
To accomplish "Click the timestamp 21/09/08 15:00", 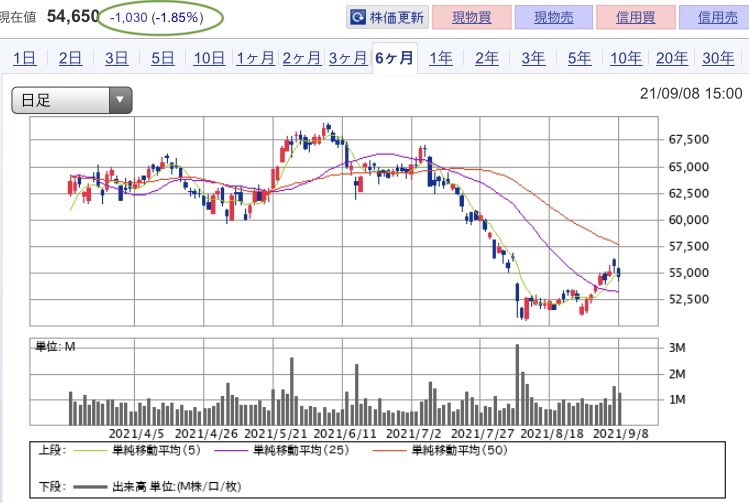I will [691, 94].
